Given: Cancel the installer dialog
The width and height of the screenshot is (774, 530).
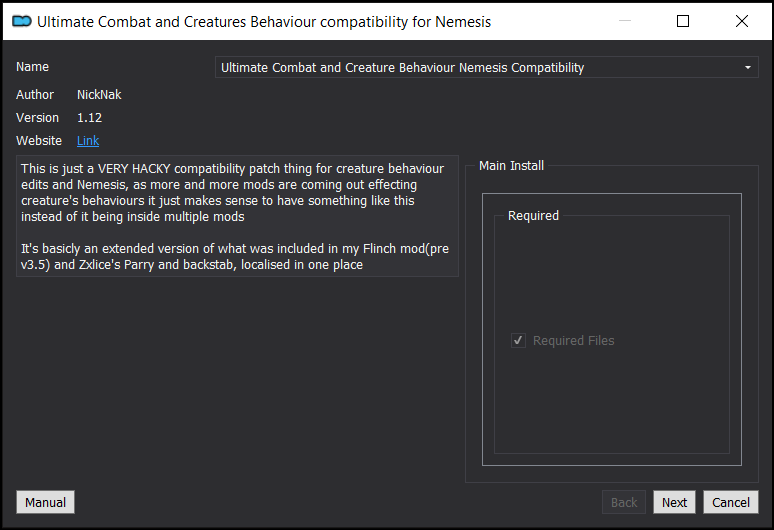Looking at the screenshot, I should pos(731,502).
